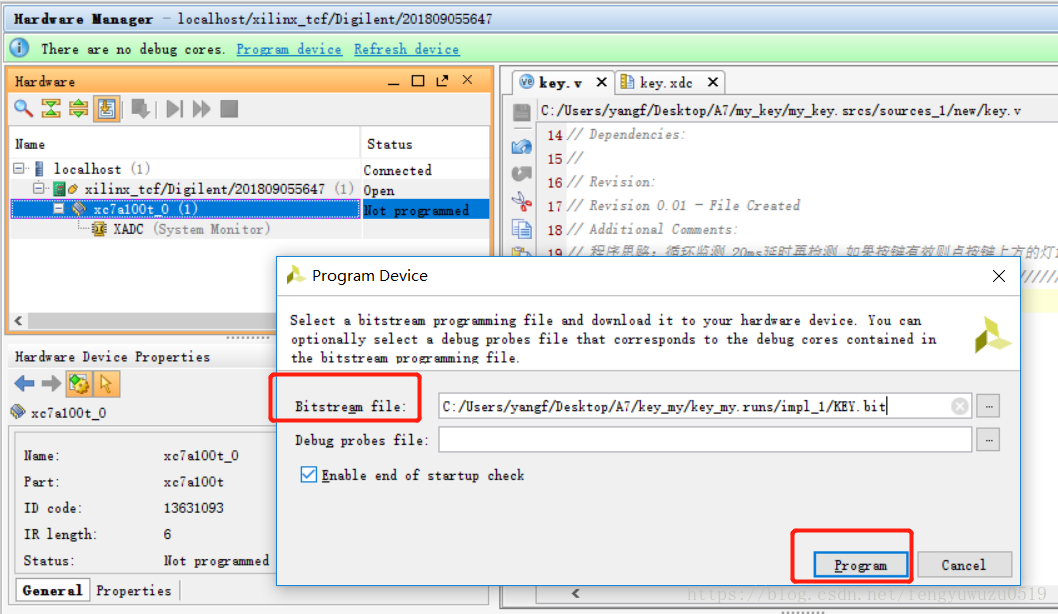The height and width of the screenshot is (614, 1058).
Task: Click the Undo icon in editor sidebar
Action: [522, 146]
